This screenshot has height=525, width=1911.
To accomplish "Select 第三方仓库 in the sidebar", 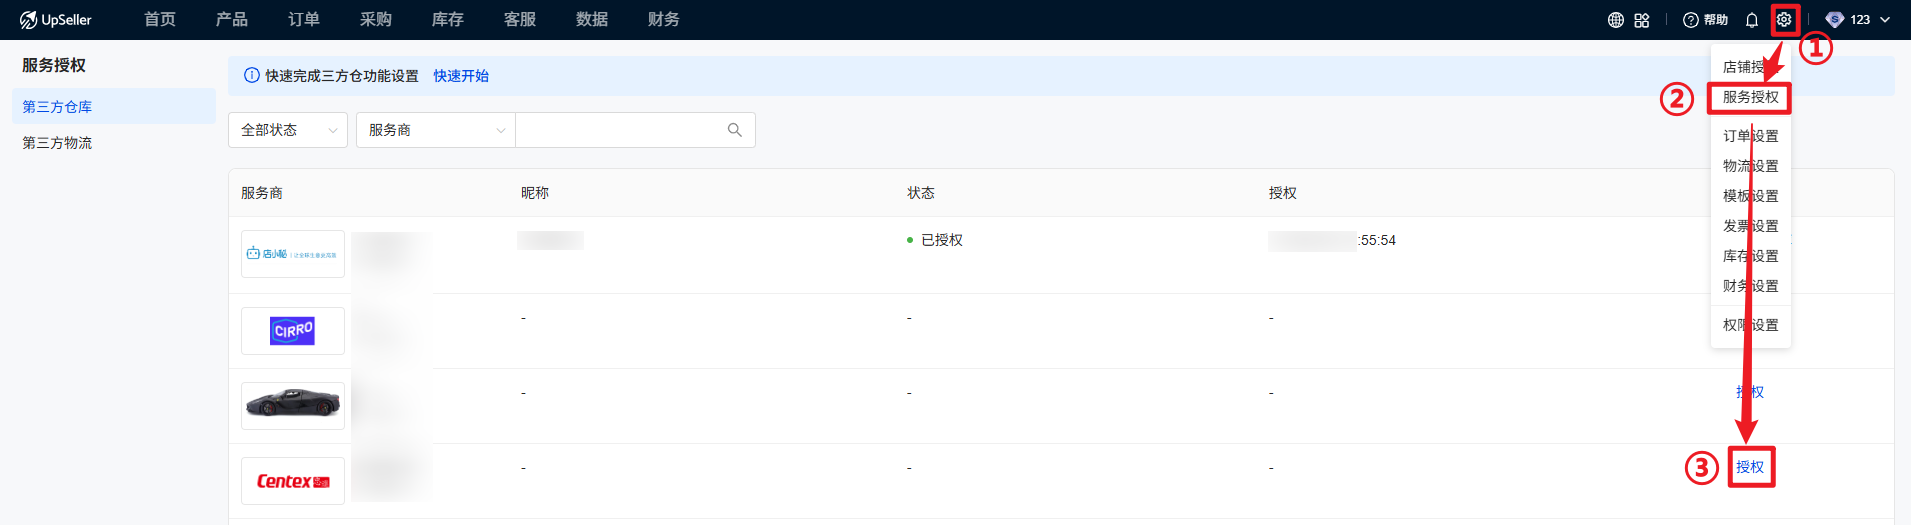I will click(114, 107).
